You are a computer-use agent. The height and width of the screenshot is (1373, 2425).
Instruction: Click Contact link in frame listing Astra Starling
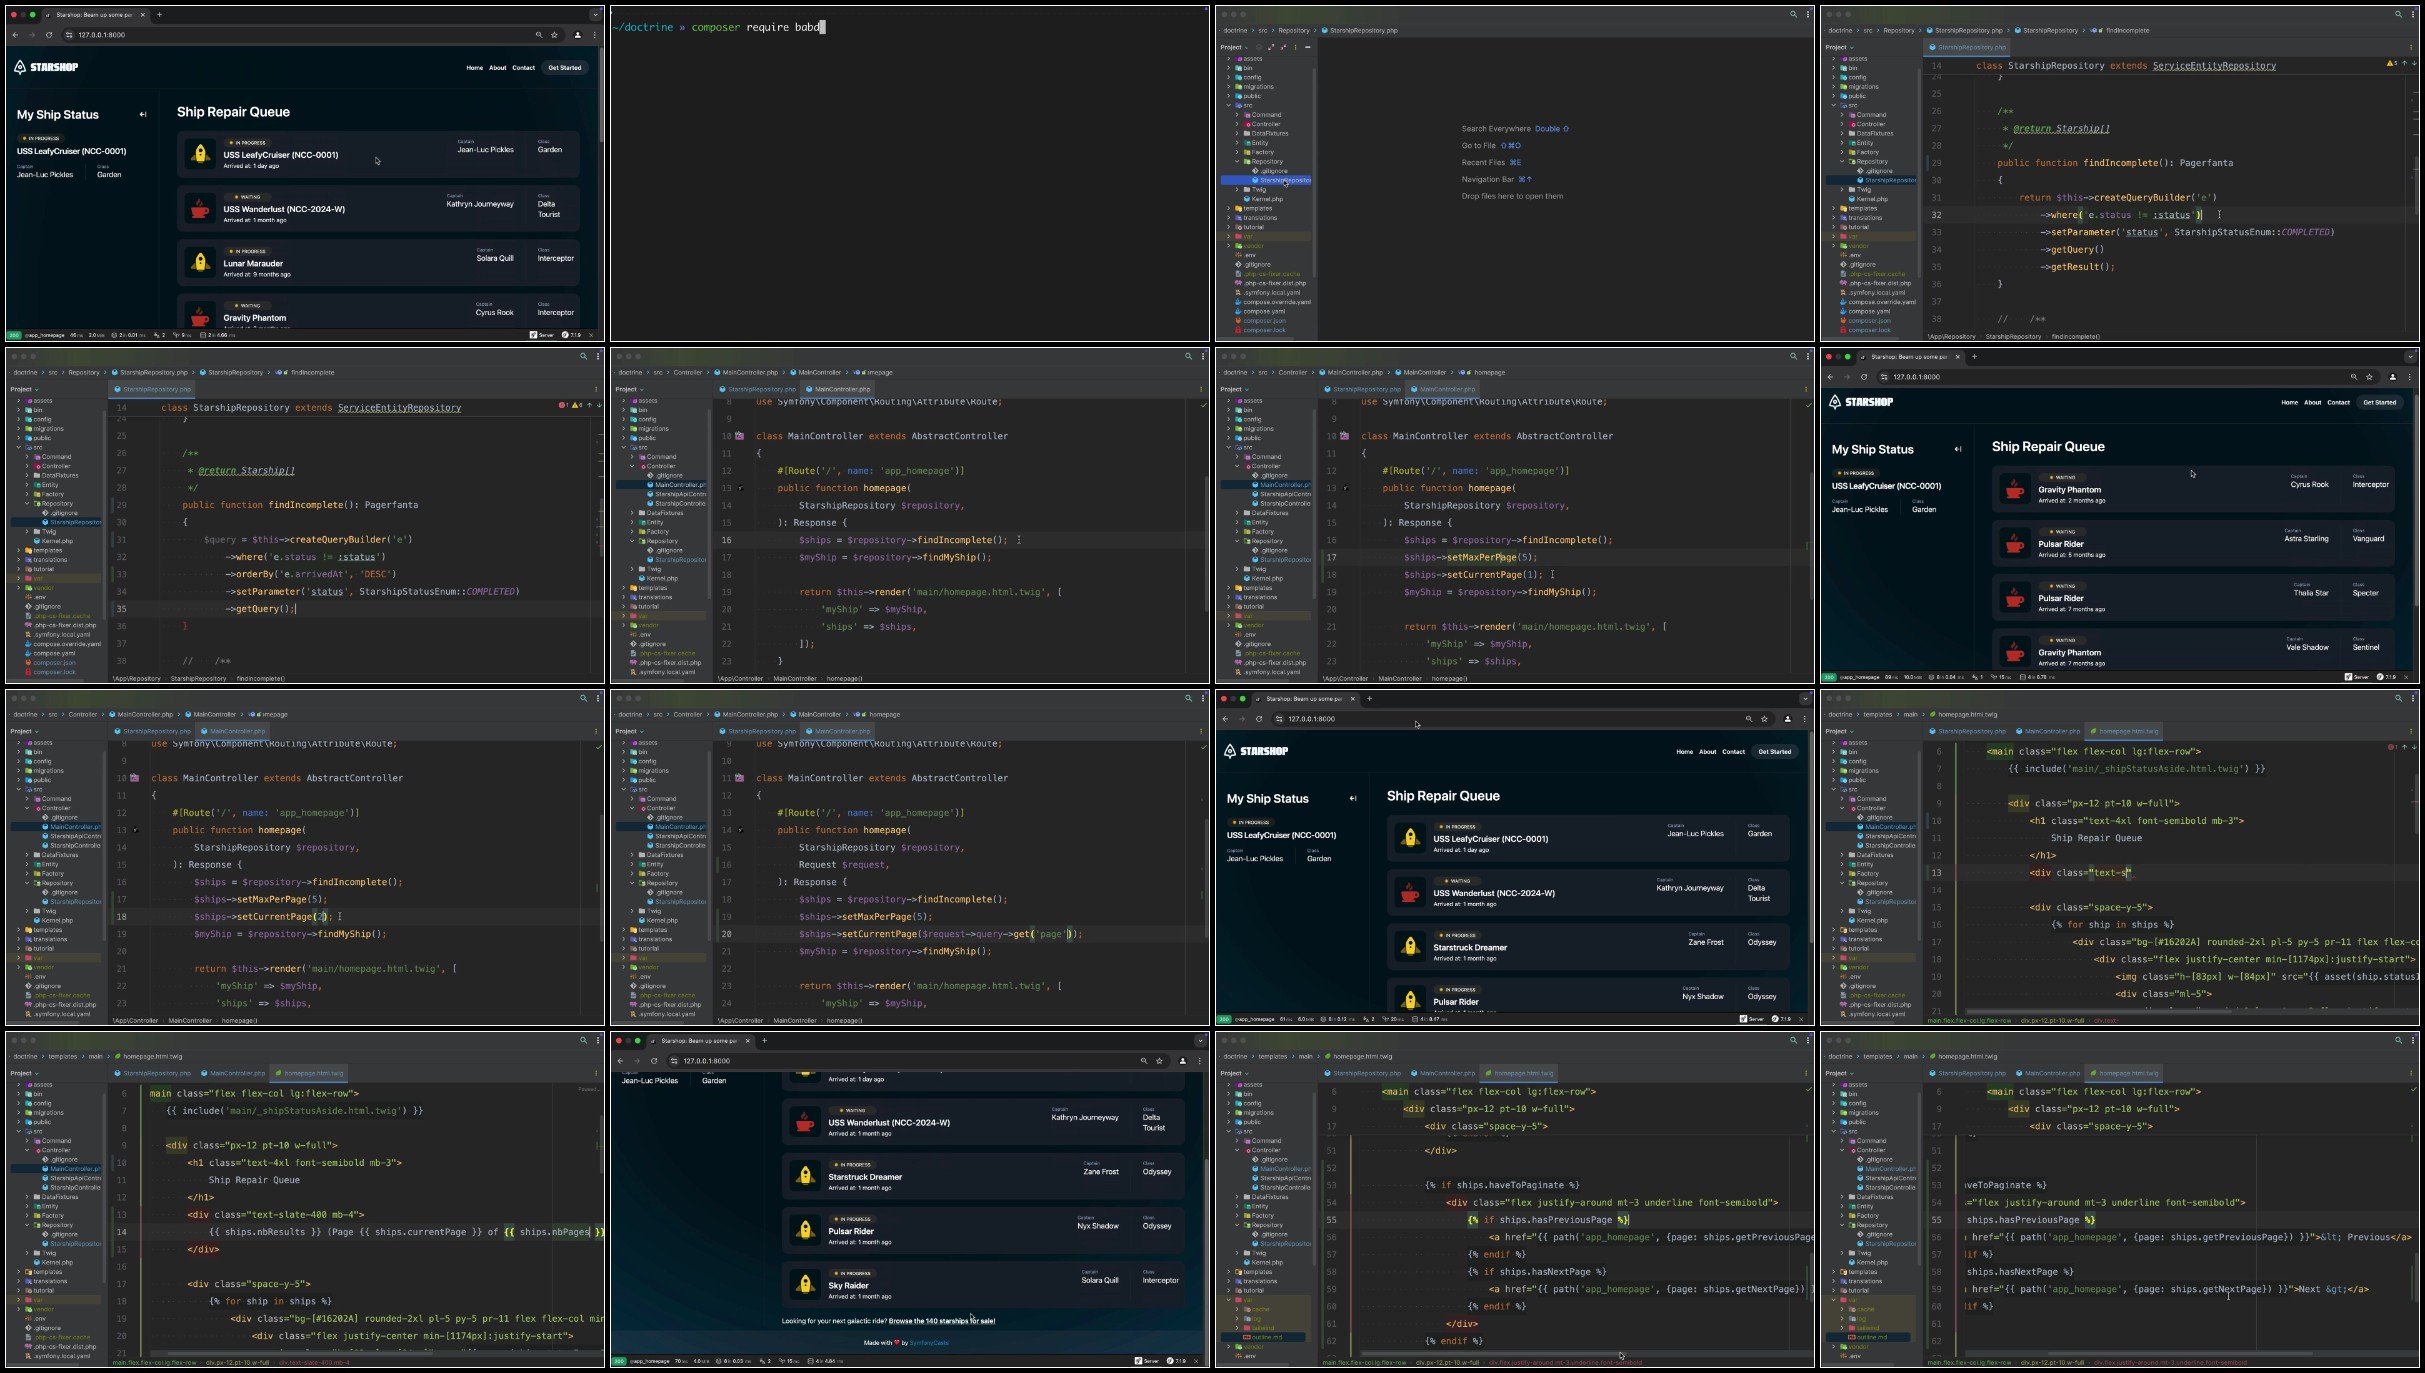point(2338,403)
